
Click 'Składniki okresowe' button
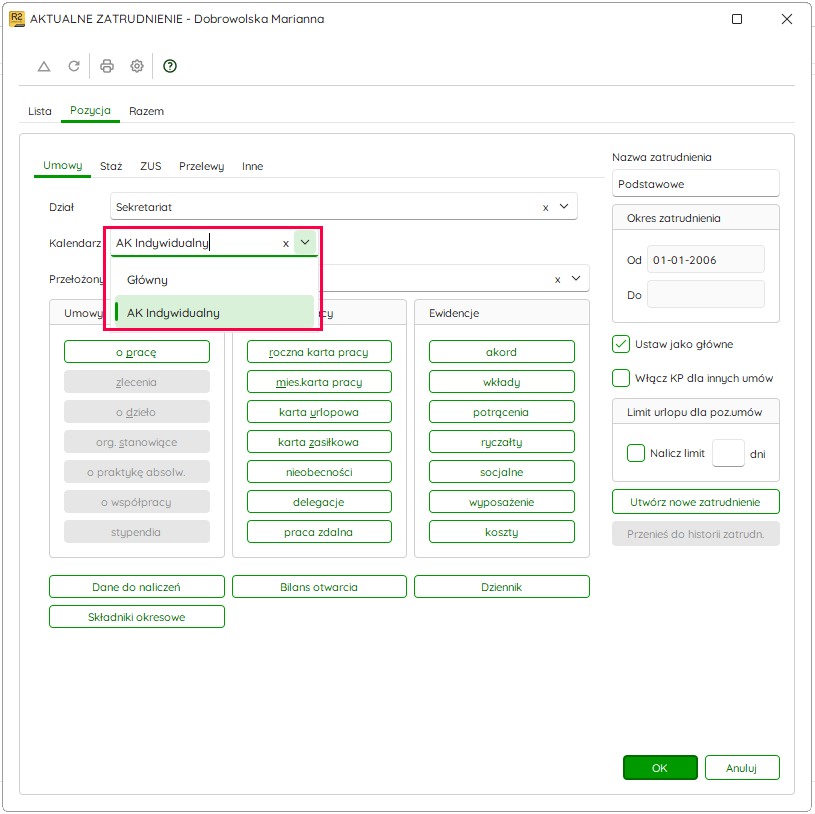(137, 617)
